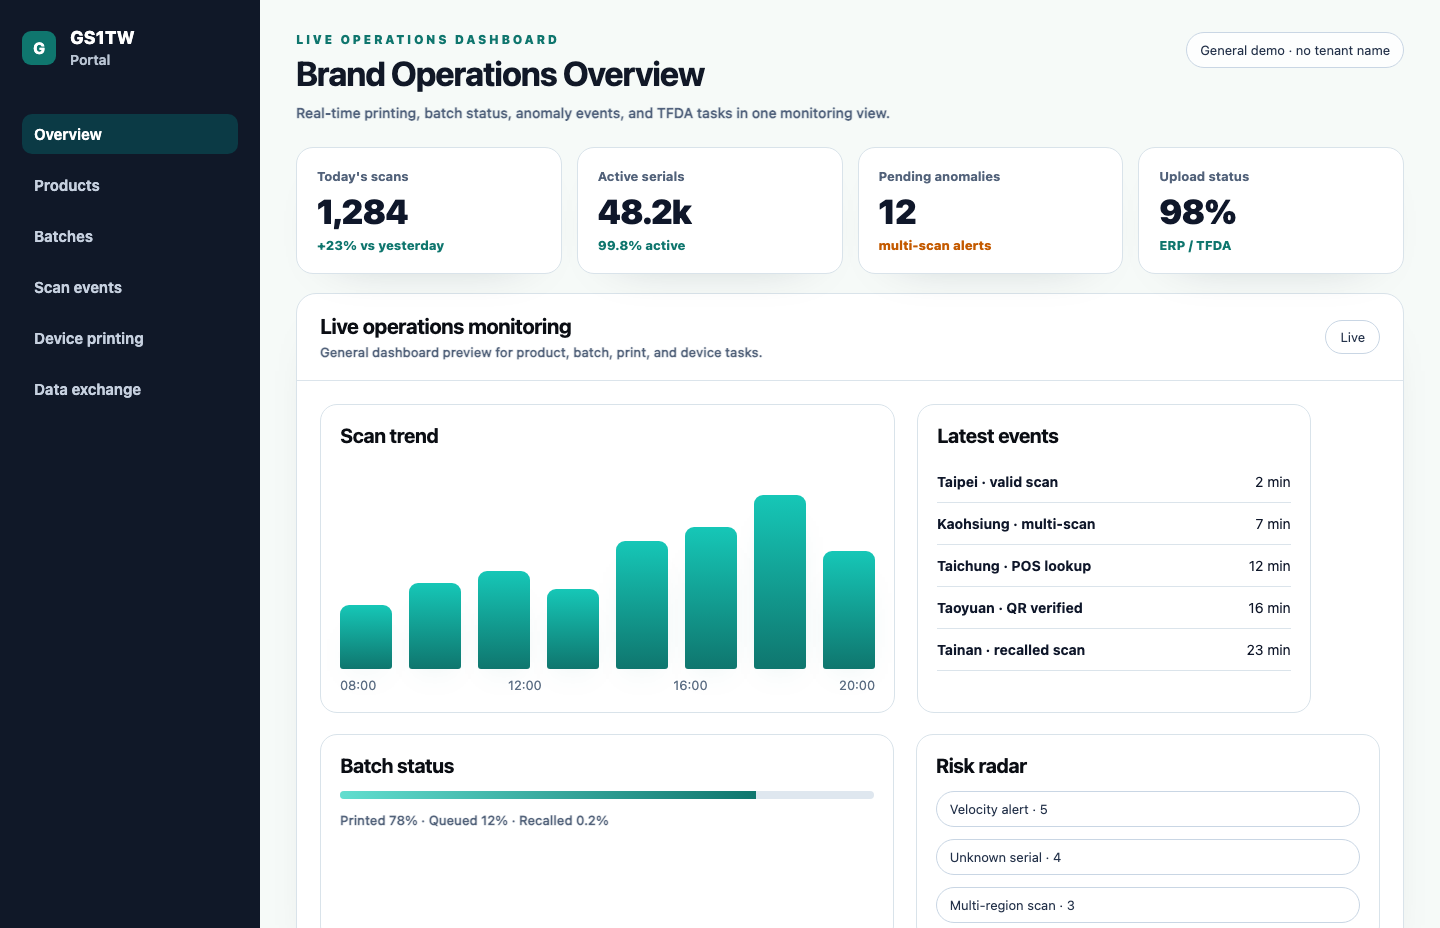Select the Tainan recalled scan event
The image size is (1440, 928).
(1114, 650)
